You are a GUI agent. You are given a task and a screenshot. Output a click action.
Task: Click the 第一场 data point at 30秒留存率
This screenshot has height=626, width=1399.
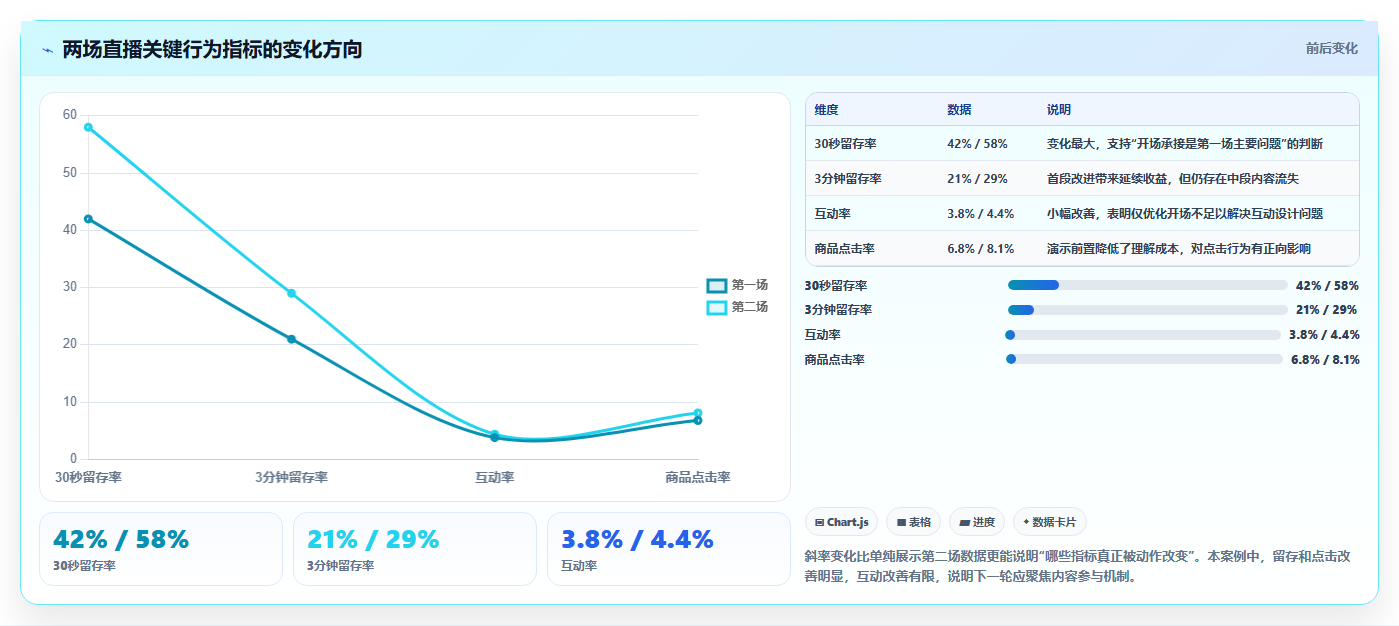tap(88, 219)
